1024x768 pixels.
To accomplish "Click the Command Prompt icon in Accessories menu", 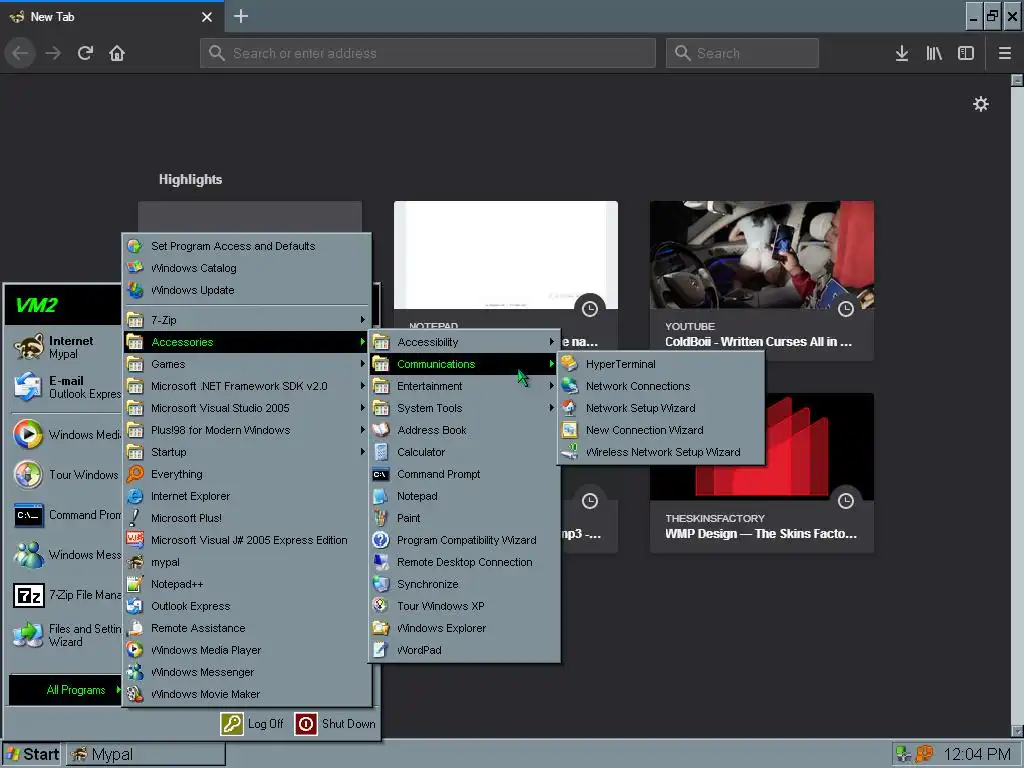I will pyautogui.click(x=381, y=474).
